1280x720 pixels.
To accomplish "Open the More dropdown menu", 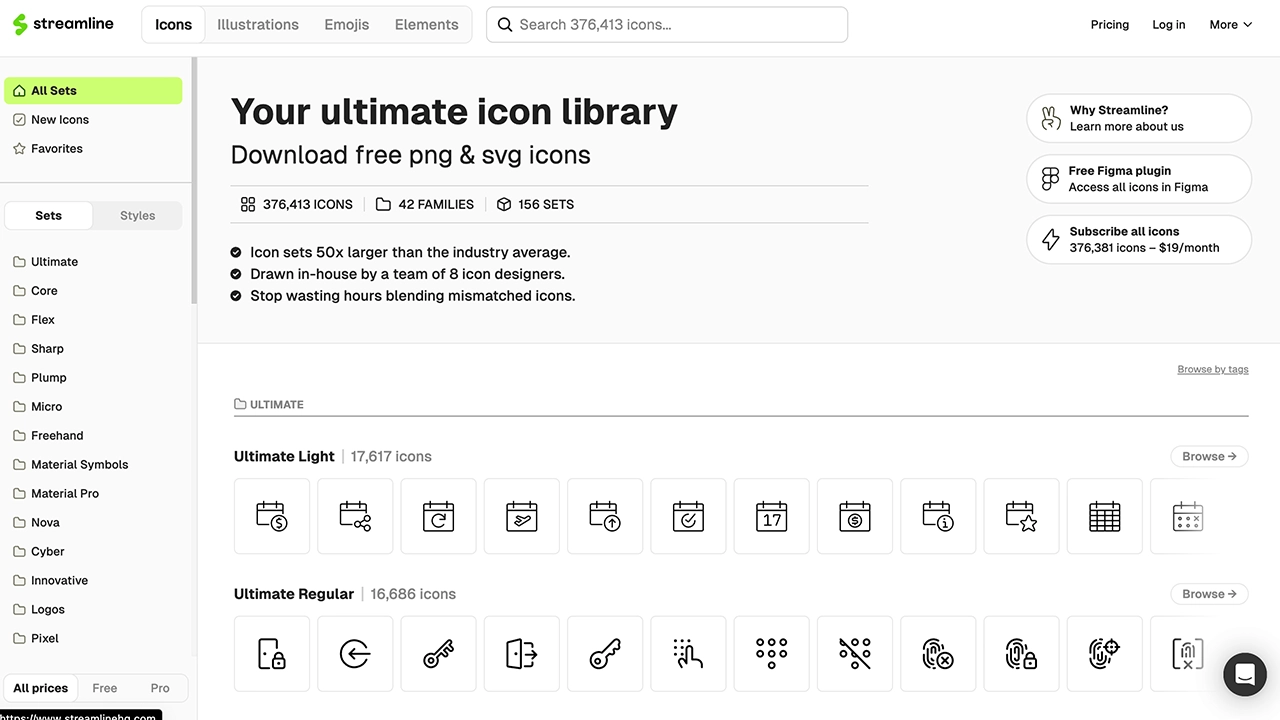I will 1230,25.
